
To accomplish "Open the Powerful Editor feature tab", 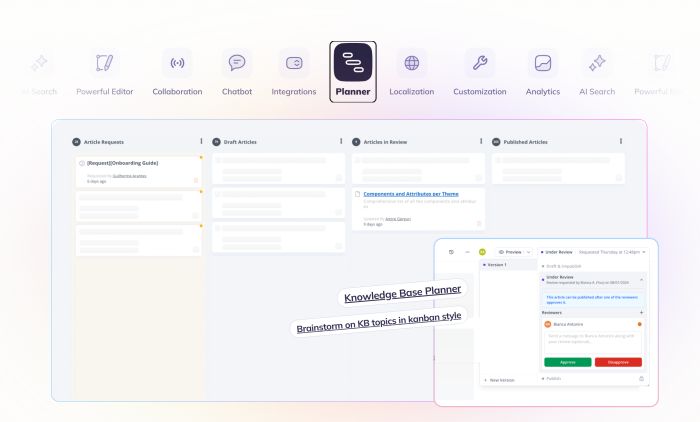I will (x=104, y=73).
